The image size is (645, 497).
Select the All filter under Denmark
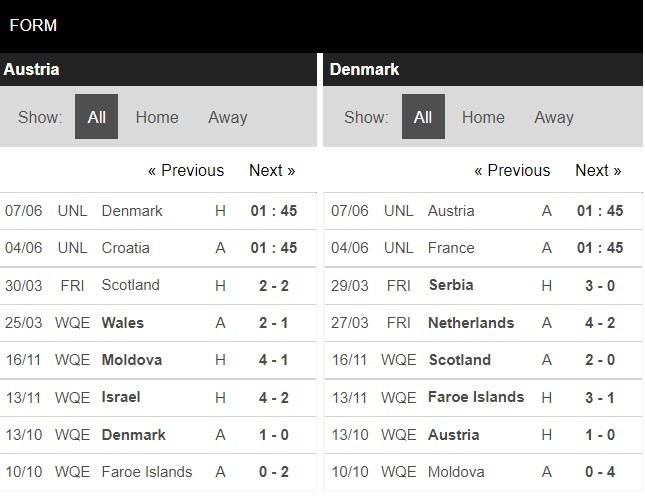423,116
